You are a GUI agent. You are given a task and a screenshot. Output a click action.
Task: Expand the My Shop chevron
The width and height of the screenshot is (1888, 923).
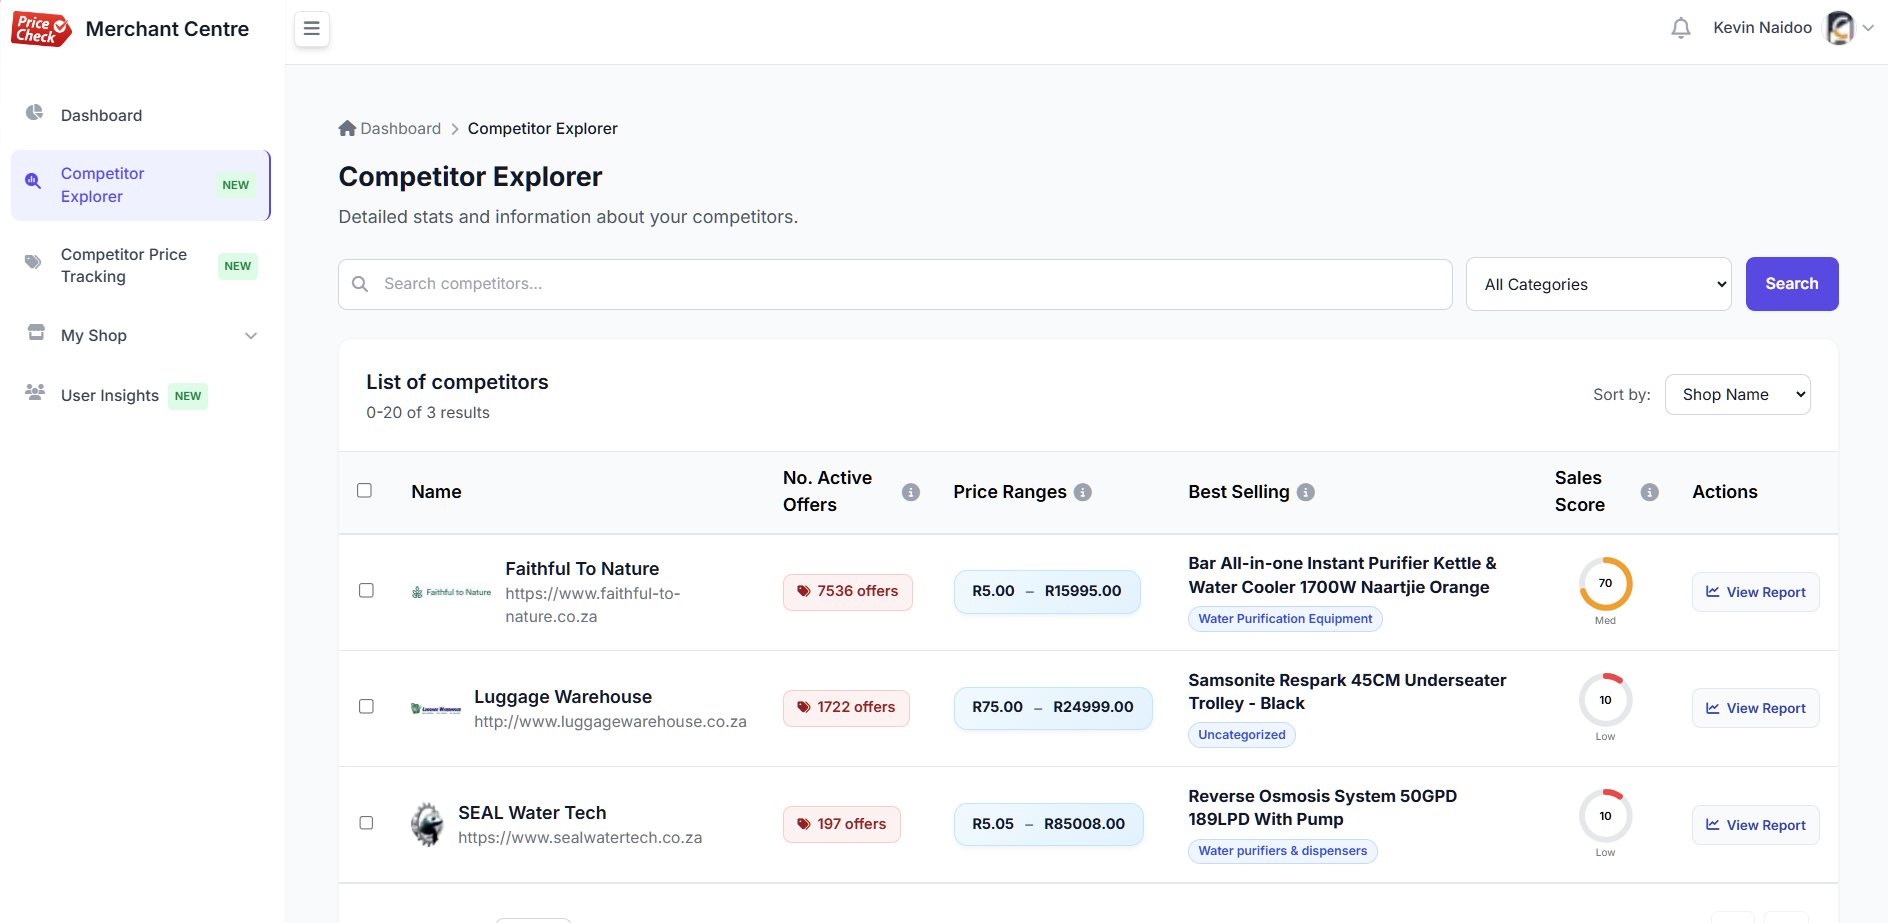pos(251,336)
